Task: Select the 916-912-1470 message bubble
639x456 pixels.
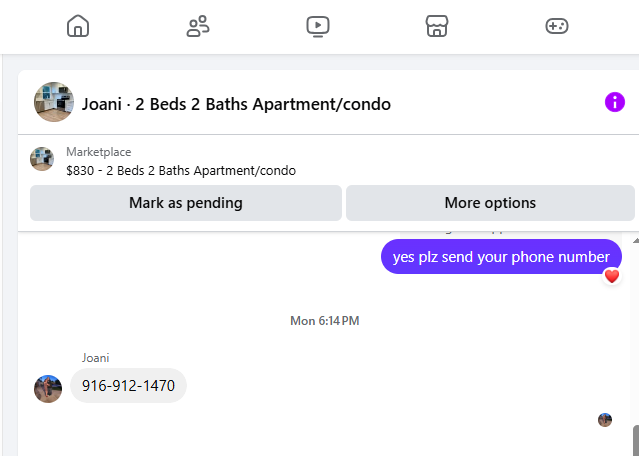Action: tap(128, 386)
